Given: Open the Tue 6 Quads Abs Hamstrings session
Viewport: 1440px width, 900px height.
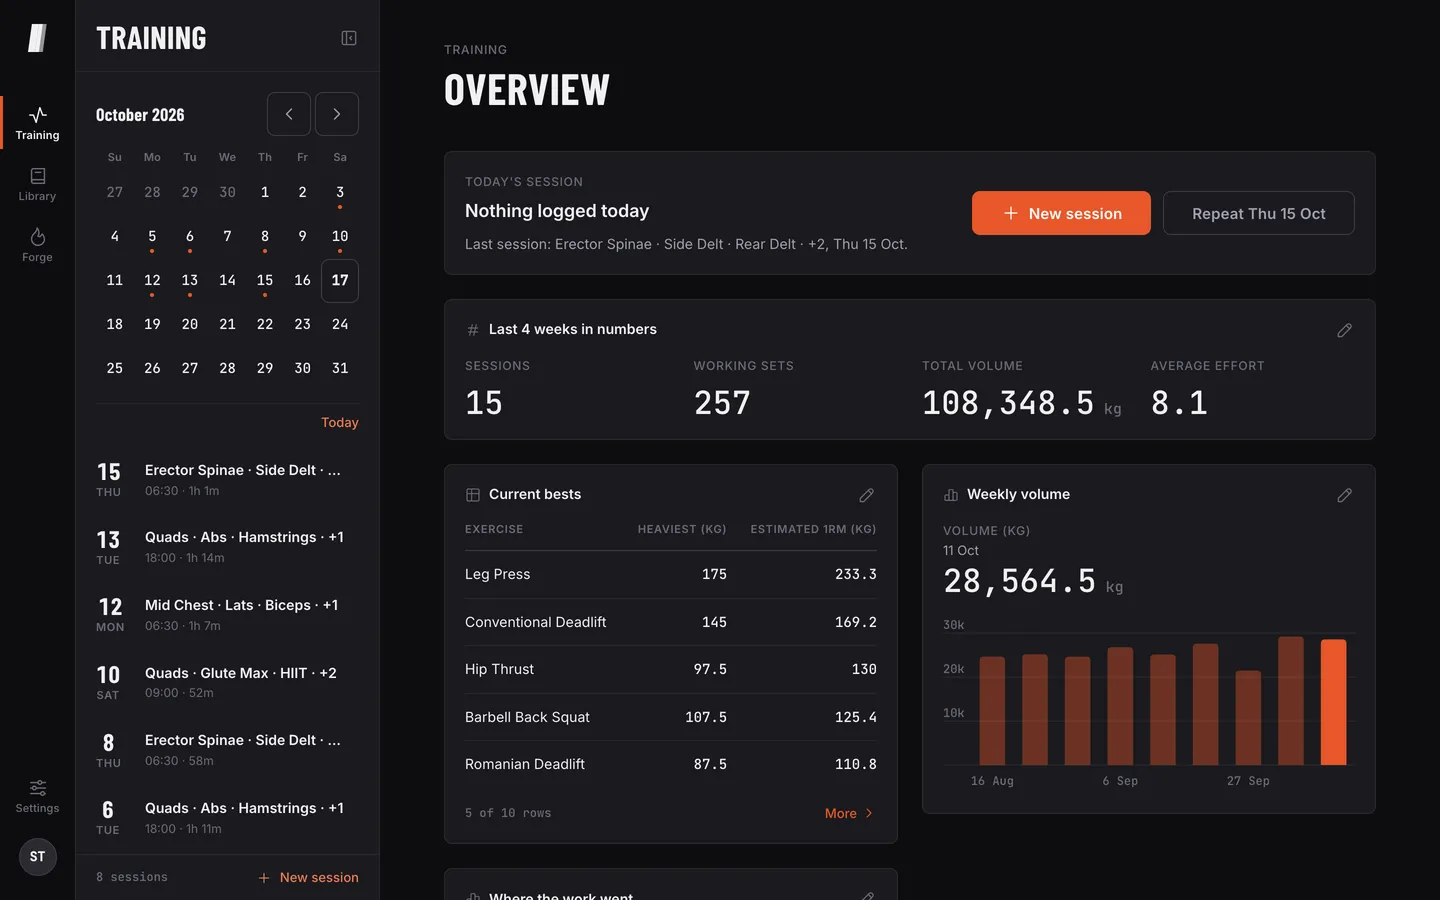Looking at the screenshot, I should click(x=227, y=817).
